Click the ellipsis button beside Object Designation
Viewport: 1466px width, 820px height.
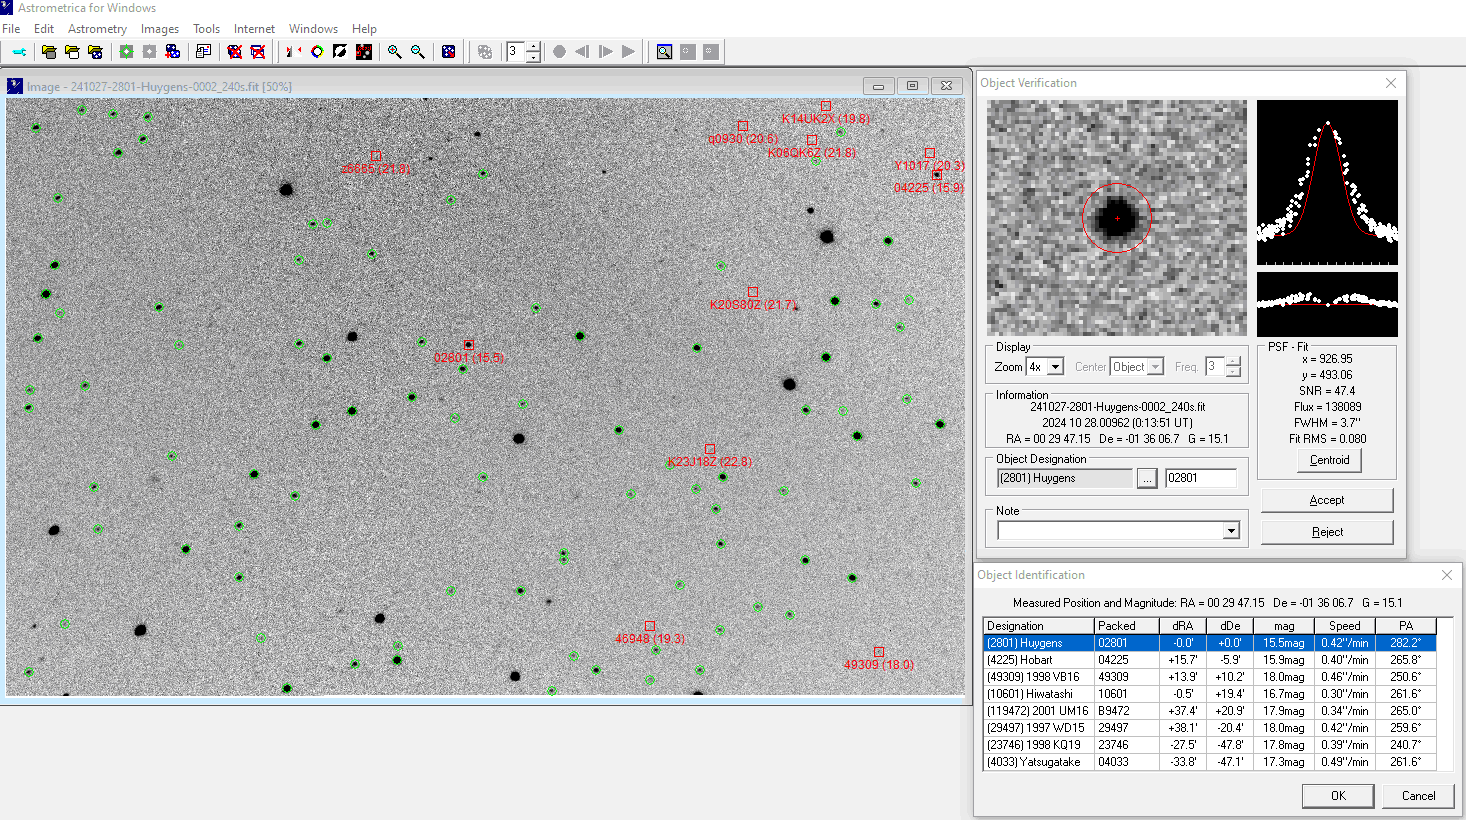[1147, 478]
